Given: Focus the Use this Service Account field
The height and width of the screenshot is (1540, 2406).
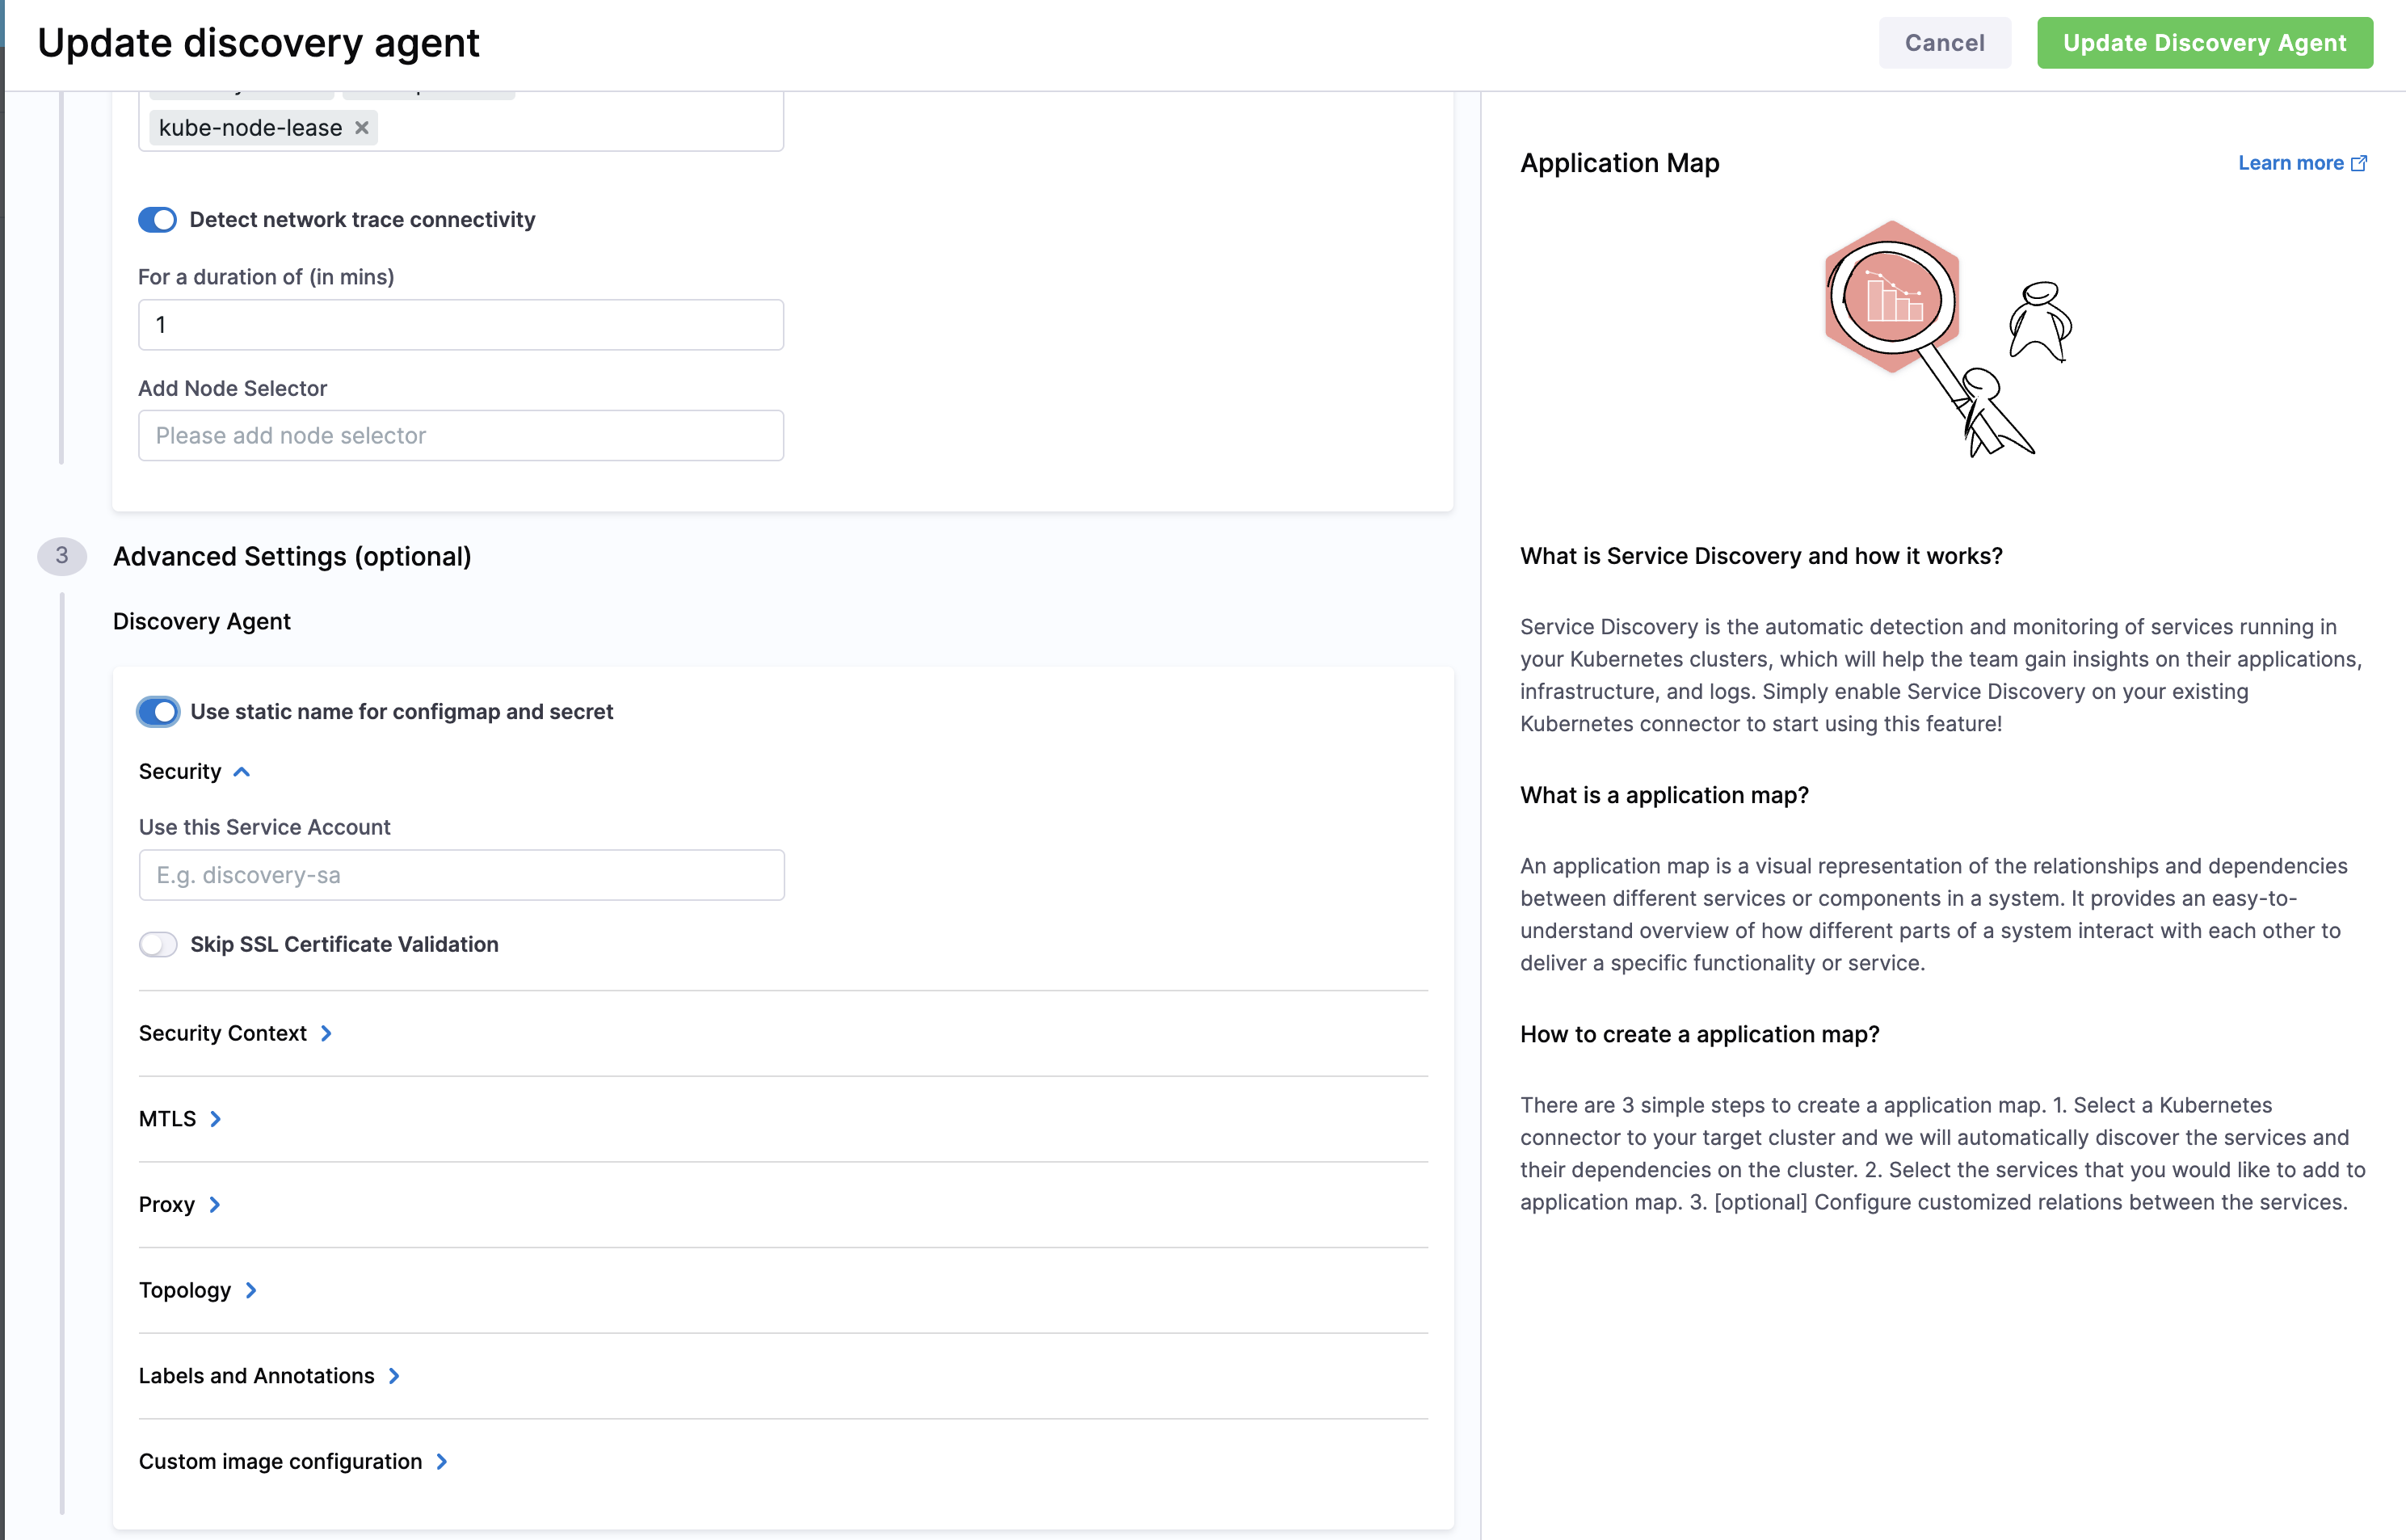Looking at the screenshot, I should pos(461,875).
